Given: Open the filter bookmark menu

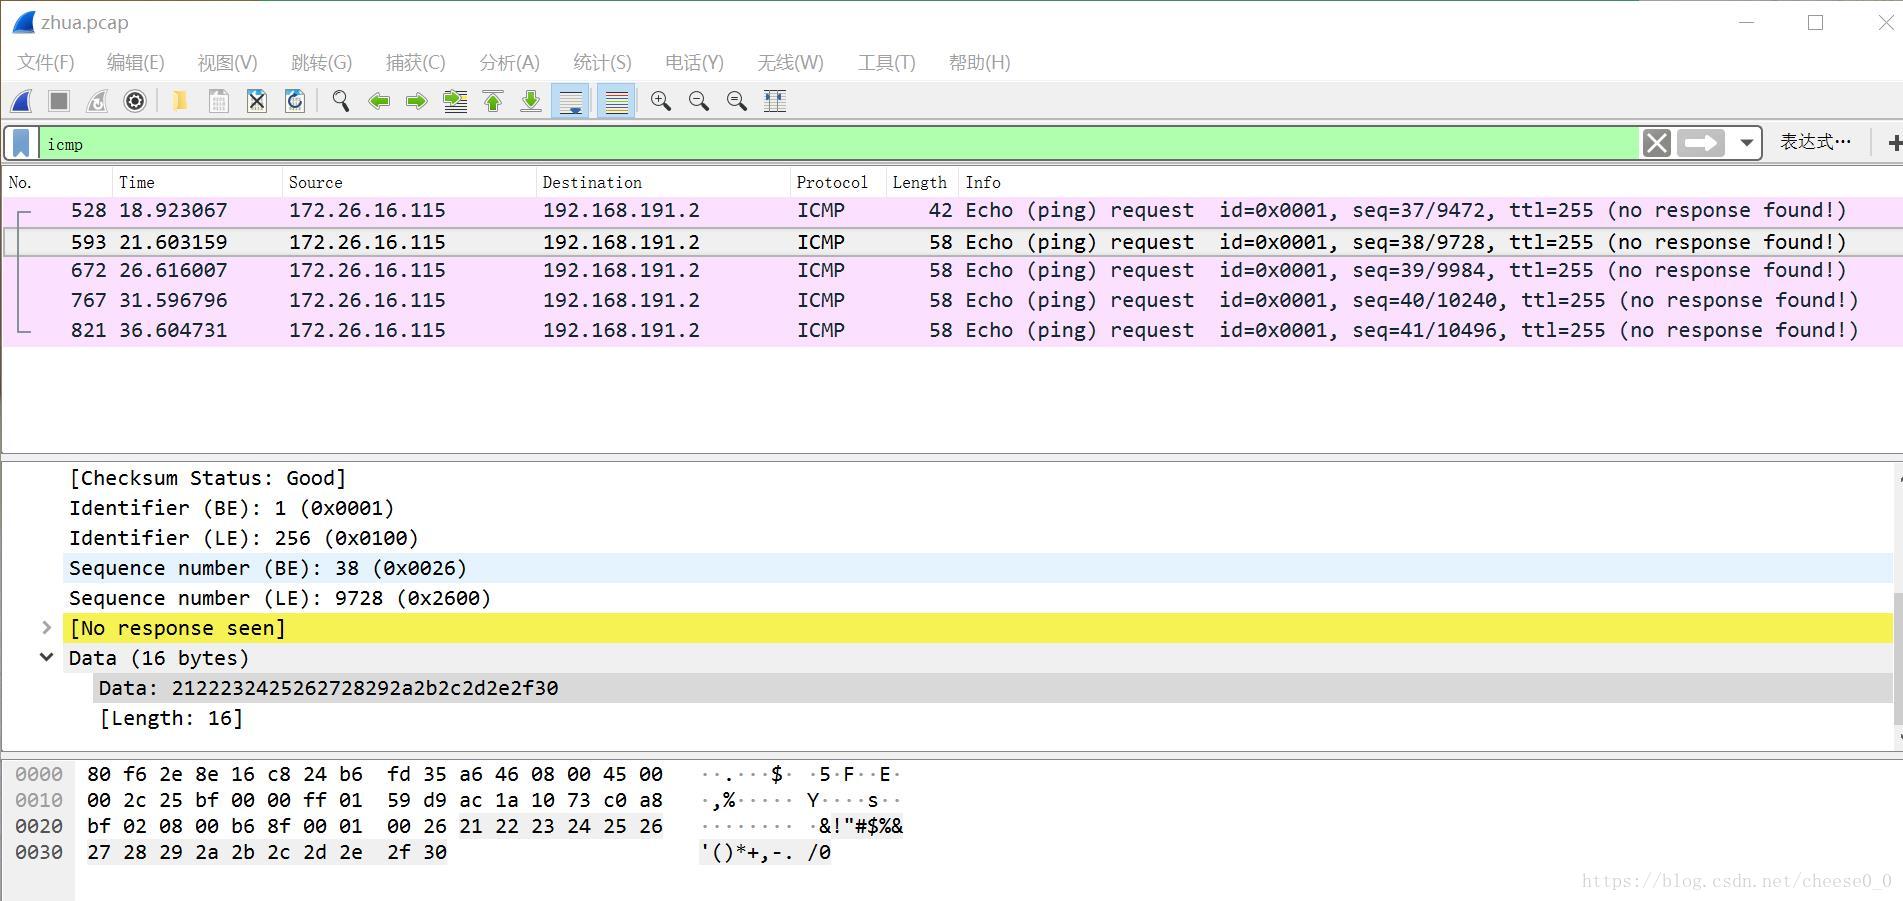Looking at the screenshot, I should click(21, 143).
